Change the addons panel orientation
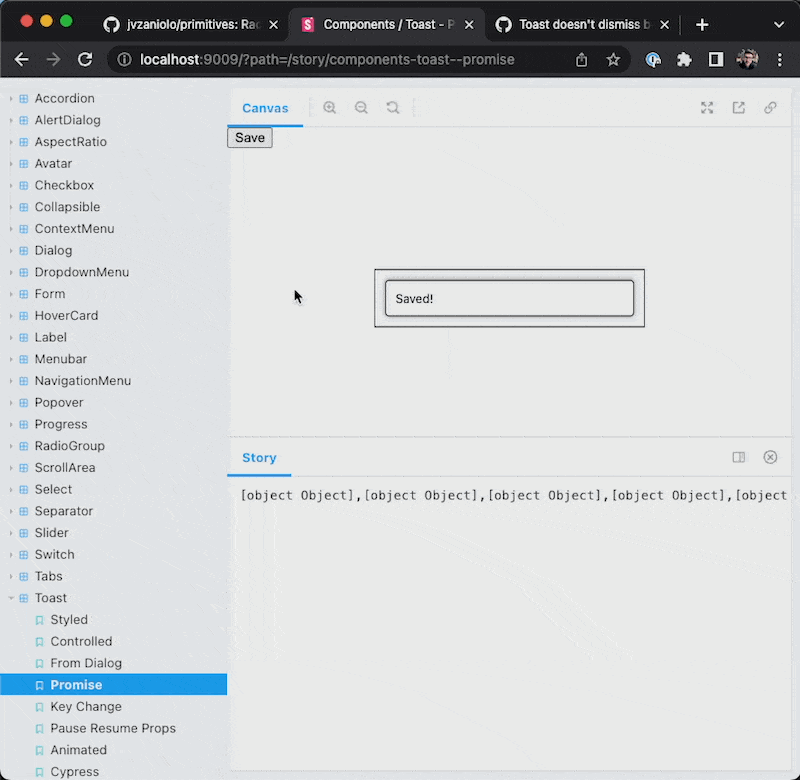 click(x=738, y=456)
